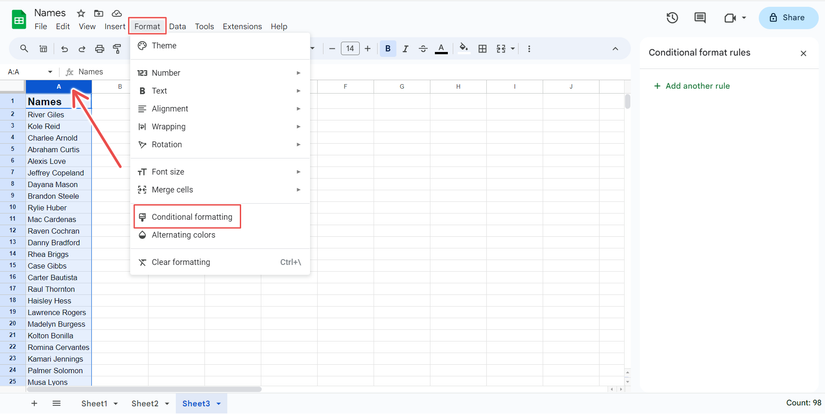
Task: Open the borders tool
Action: coord(482,49)
